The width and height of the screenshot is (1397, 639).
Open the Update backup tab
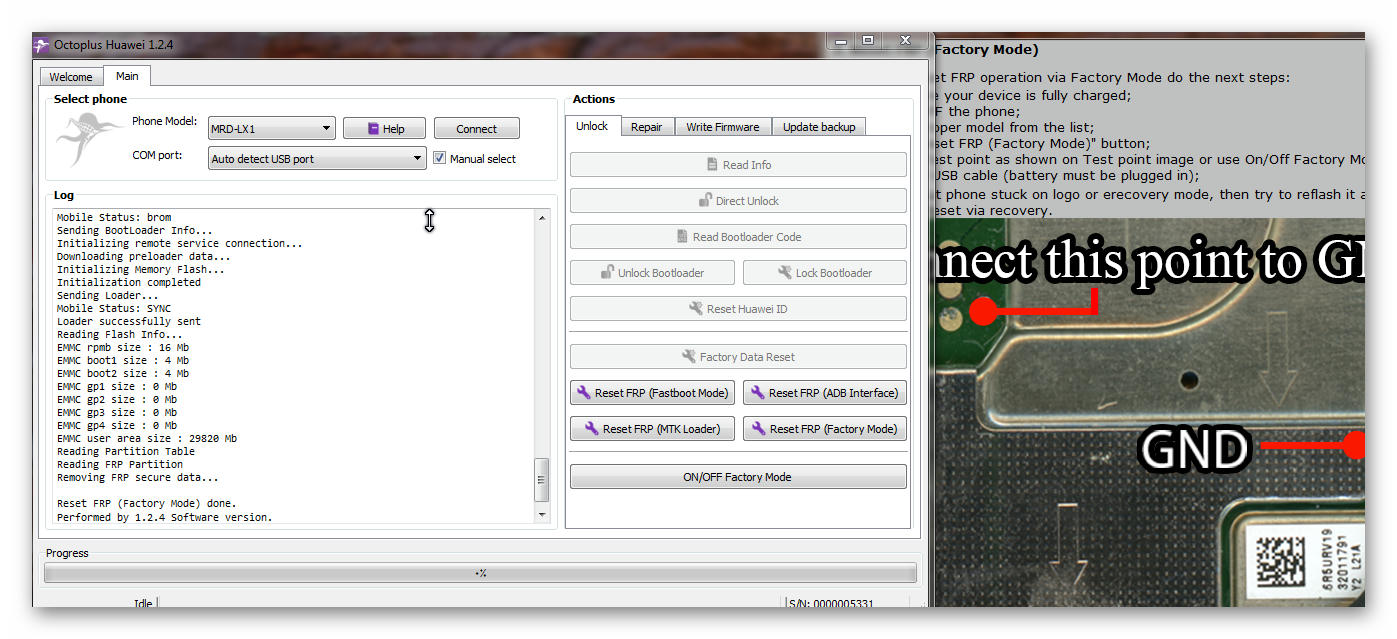[819, 127]
